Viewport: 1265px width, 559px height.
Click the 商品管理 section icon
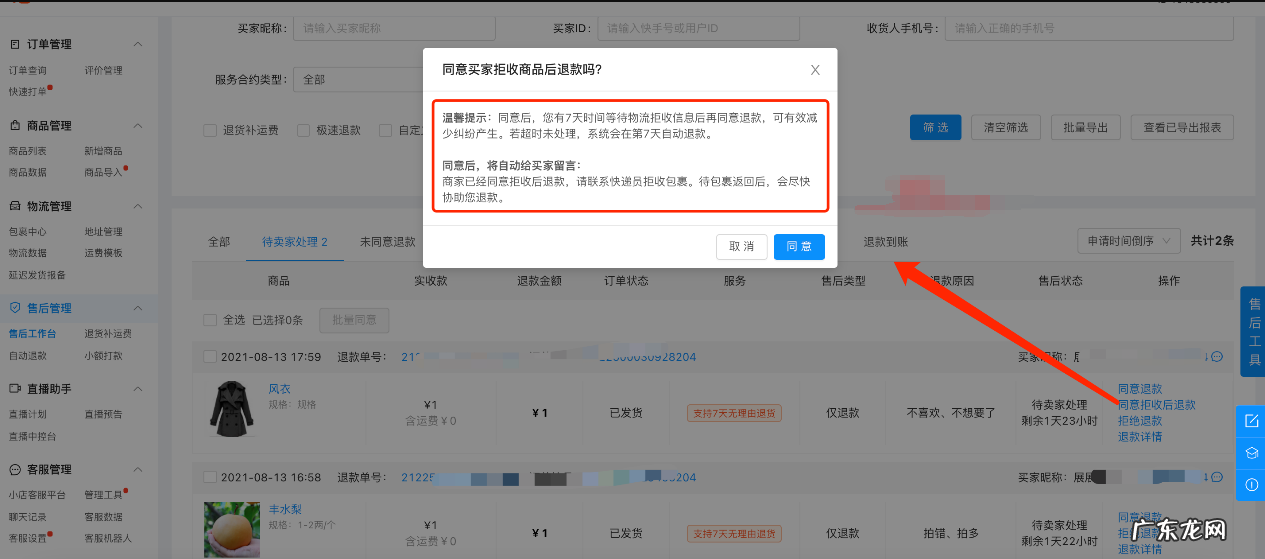pos(15,126)
